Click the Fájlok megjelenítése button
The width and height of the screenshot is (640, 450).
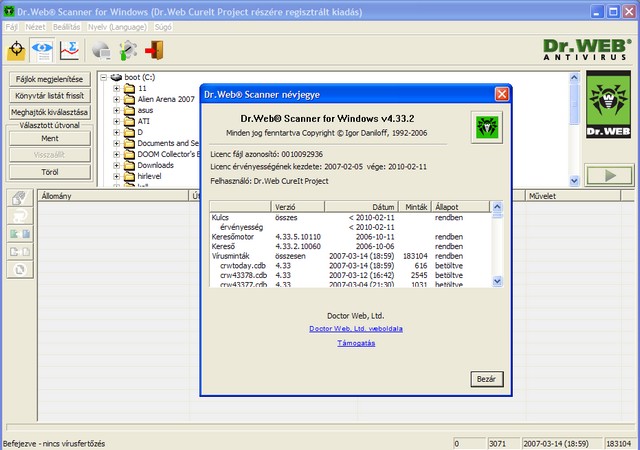click(50, 79)
